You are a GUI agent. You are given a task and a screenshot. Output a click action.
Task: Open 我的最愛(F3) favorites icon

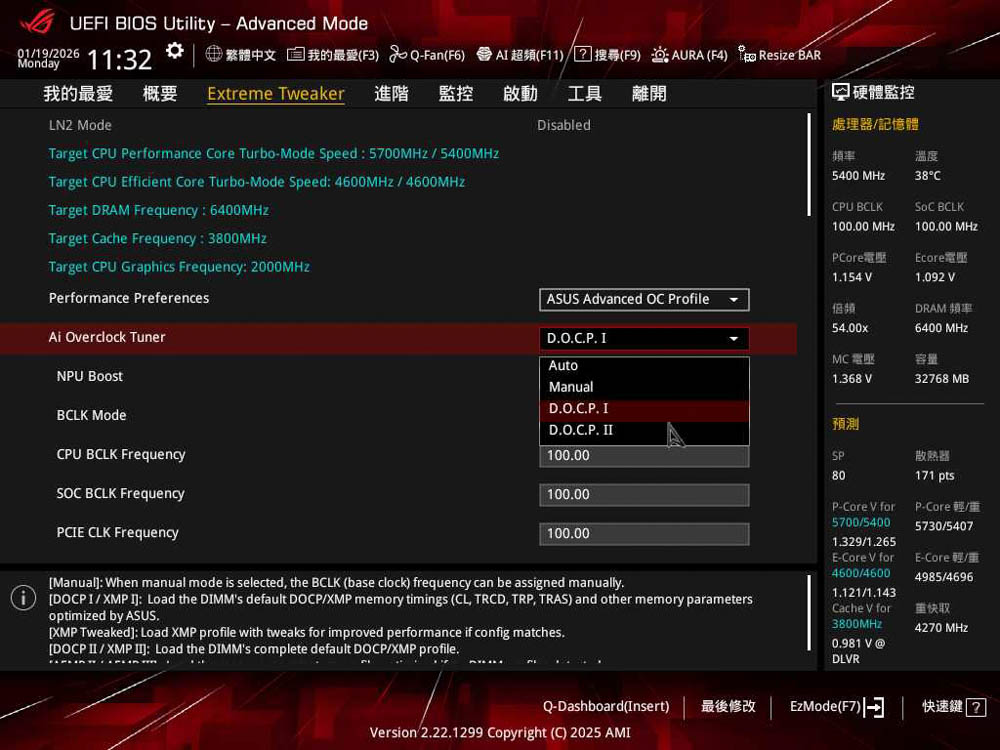(295, 54)
